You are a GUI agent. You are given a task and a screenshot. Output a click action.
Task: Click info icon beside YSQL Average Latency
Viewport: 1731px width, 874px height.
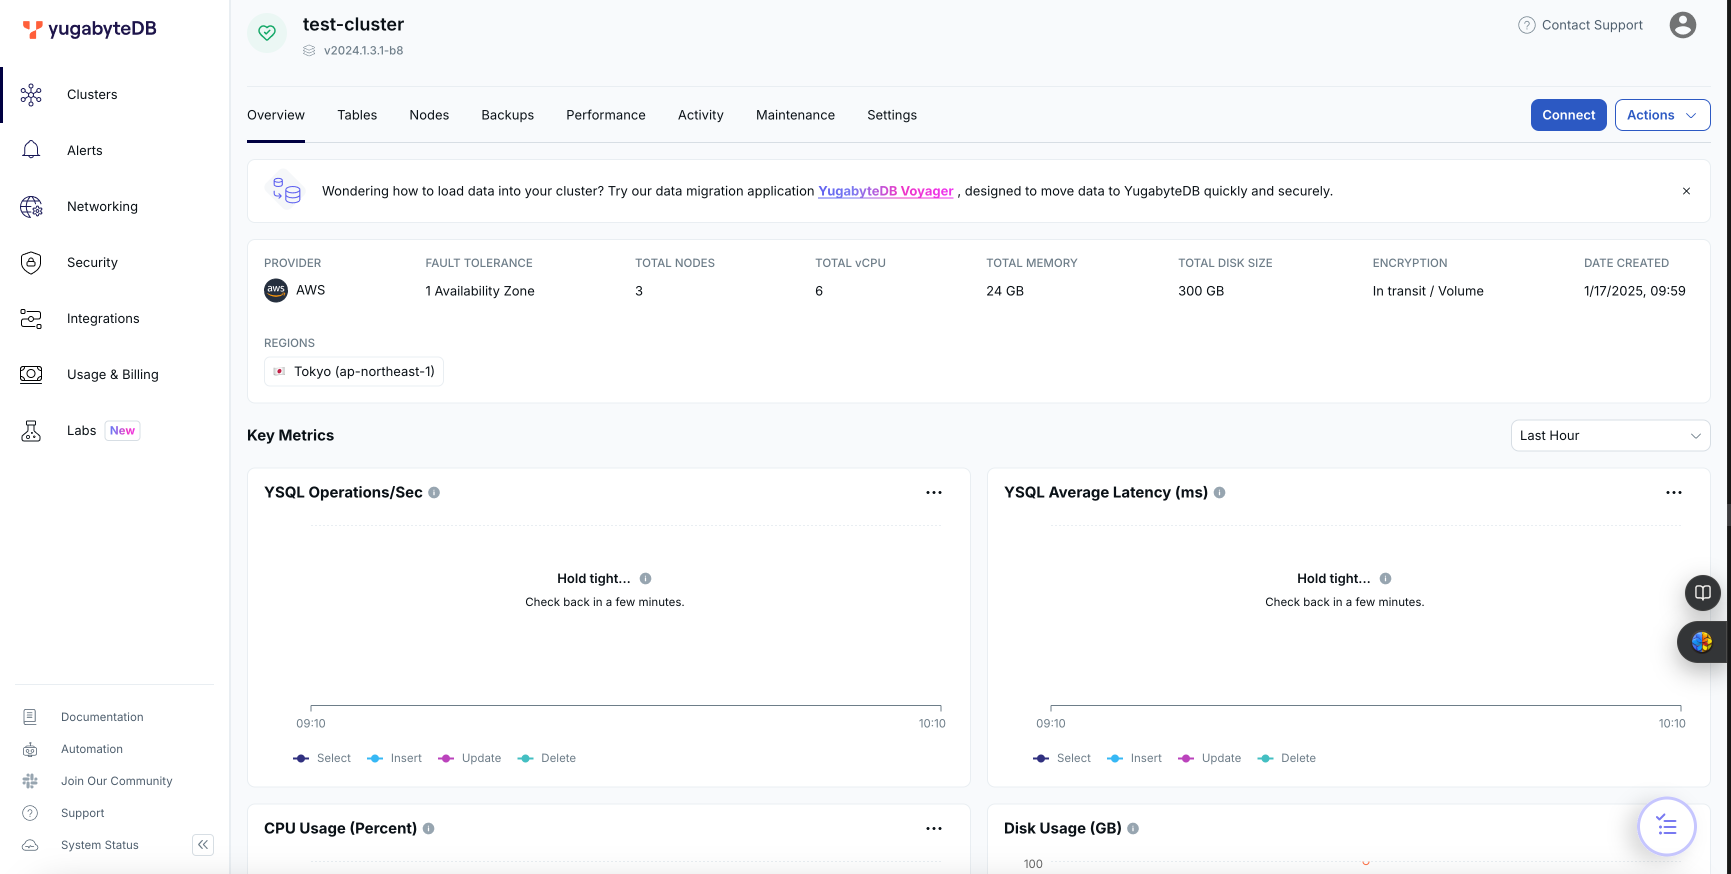(1220, 493)
